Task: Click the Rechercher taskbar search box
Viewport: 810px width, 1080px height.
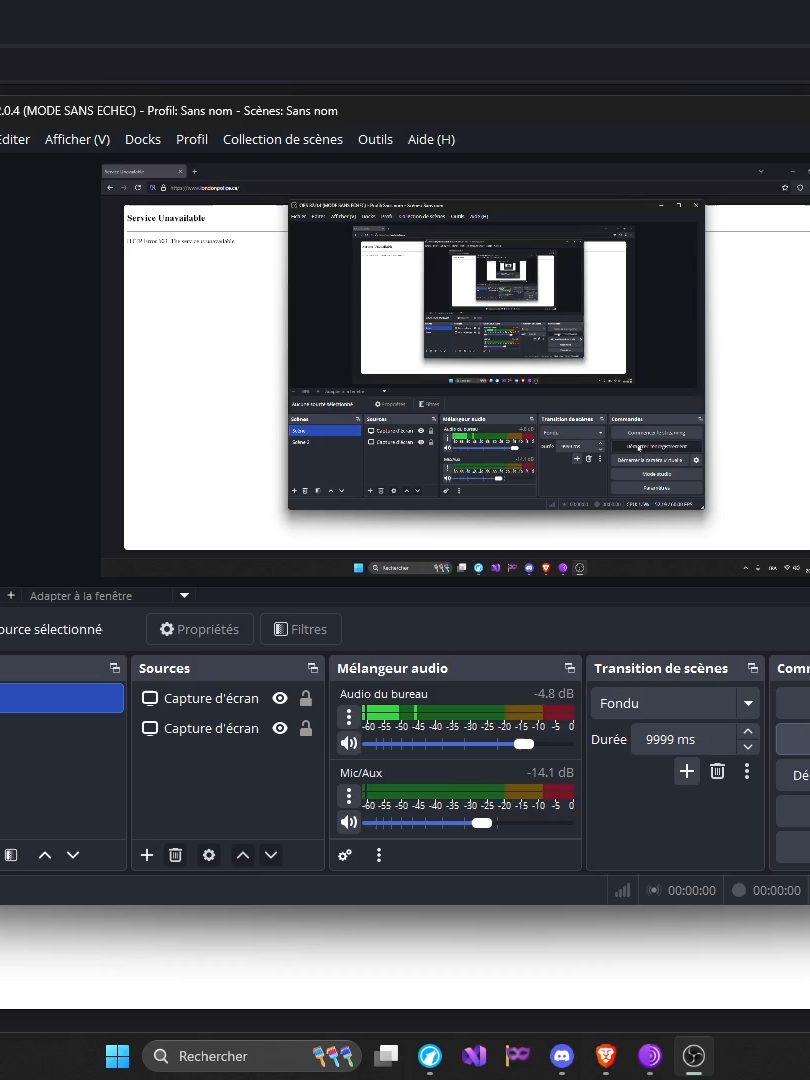Action: 251,1056
